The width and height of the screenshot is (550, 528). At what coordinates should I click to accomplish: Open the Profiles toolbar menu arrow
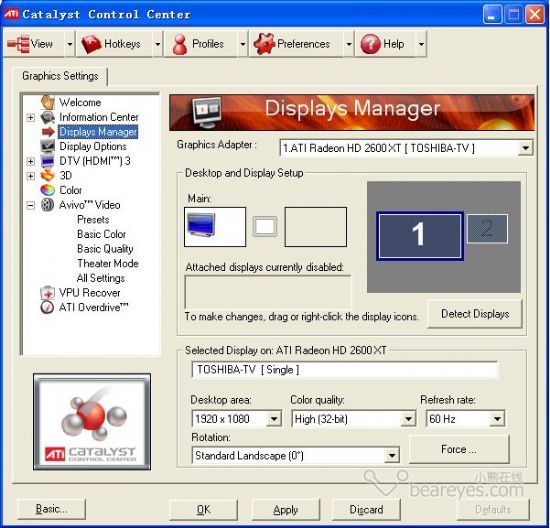243,44
